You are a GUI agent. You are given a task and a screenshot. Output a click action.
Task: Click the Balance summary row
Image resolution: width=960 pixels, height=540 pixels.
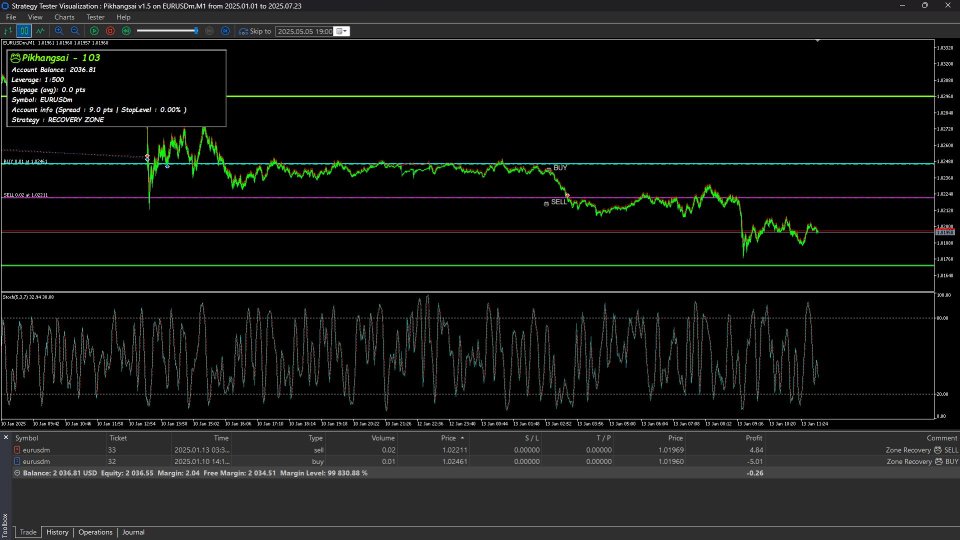[486, 473]
